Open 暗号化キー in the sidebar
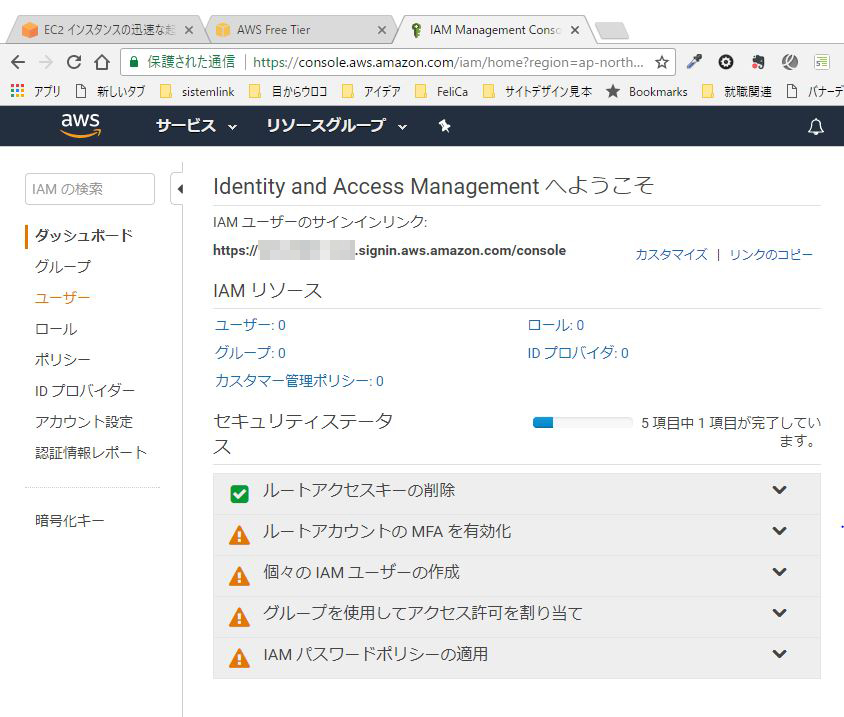Screen dimensions: 844x717 click(69, 521)
